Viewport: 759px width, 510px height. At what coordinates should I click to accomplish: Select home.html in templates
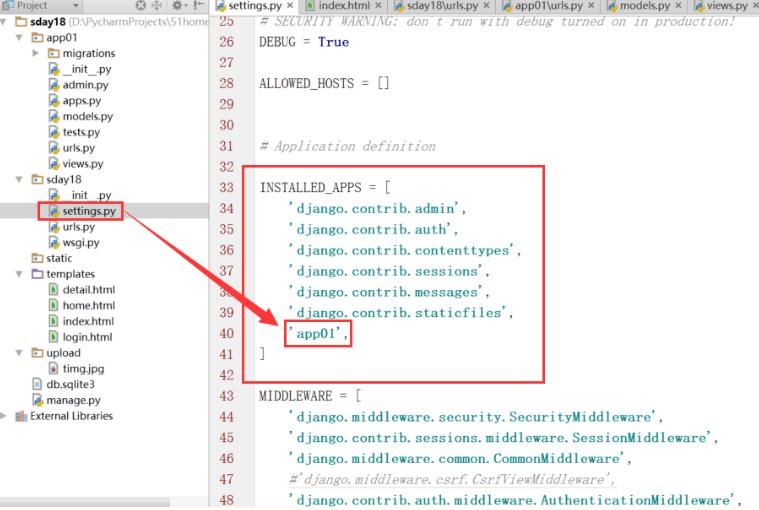coord(89,305)
